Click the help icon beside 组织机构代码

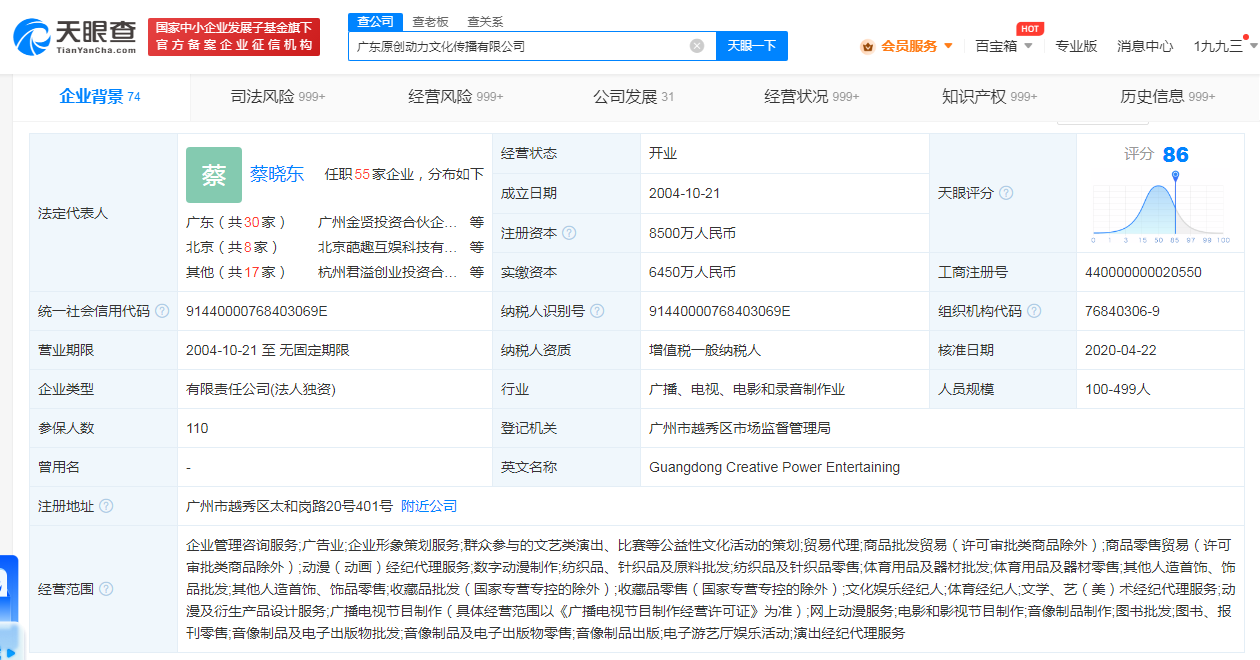1034,311
